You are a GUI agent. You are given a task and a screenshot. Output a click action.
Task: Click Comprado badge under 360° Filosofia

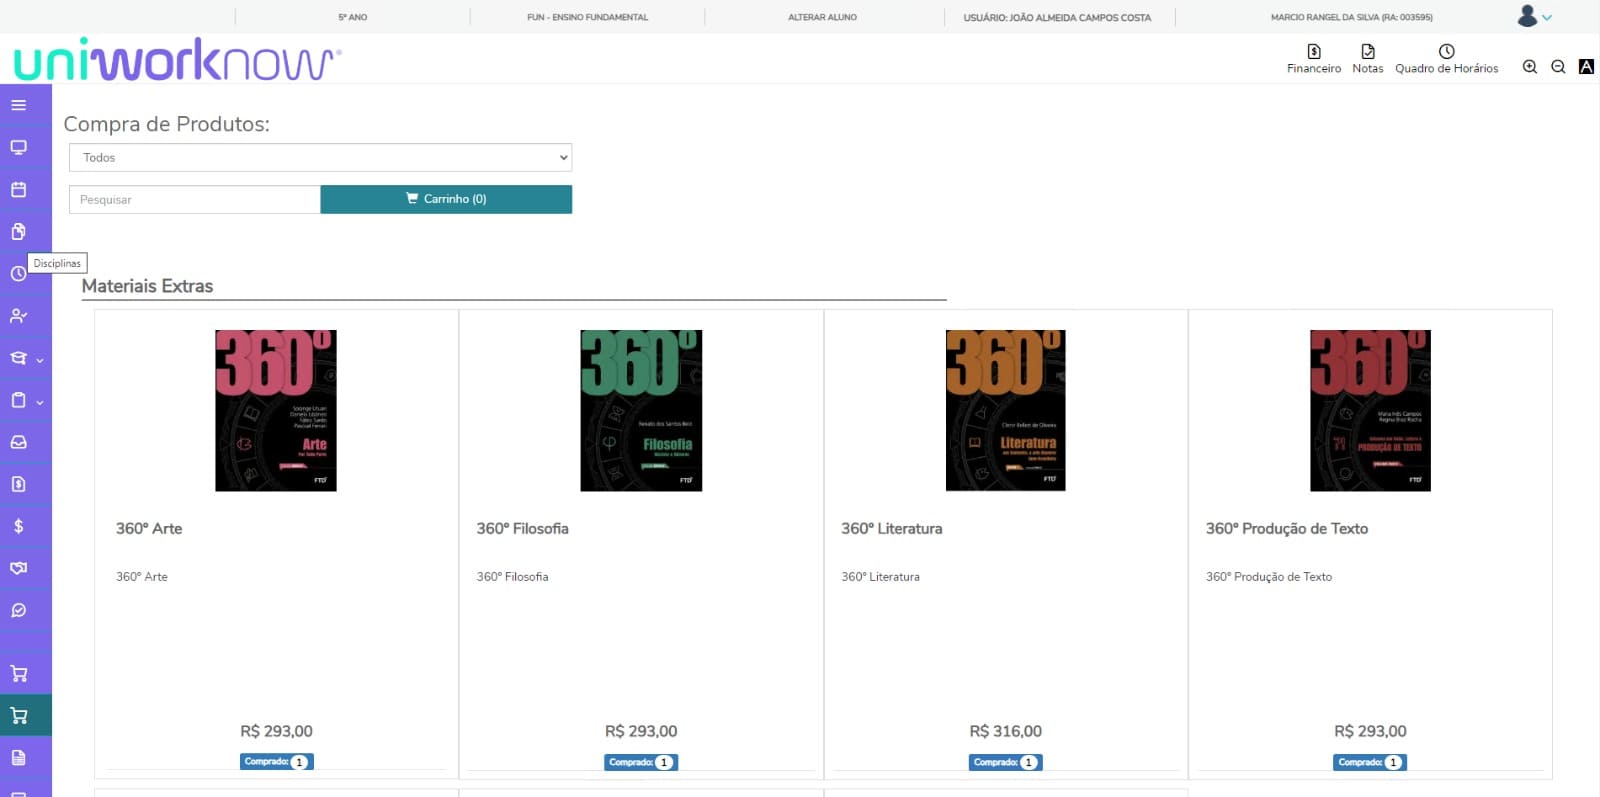pos(641,762)
